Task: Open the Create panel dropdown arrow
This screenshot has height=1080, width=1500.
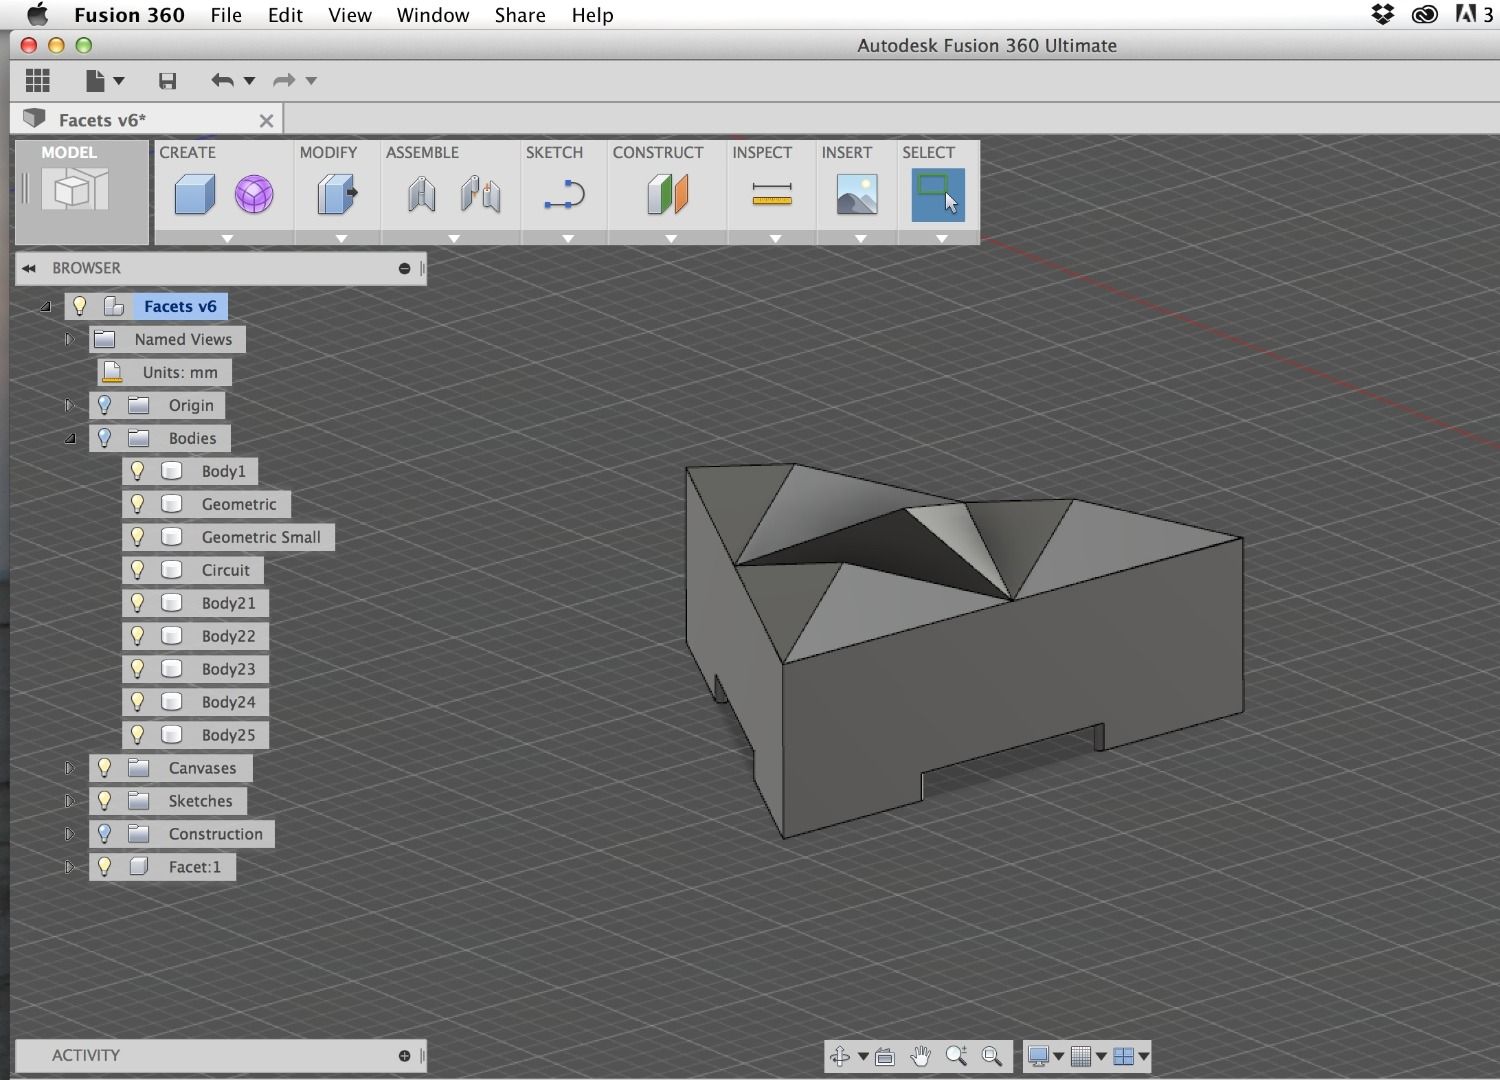Action: (227, 239)
